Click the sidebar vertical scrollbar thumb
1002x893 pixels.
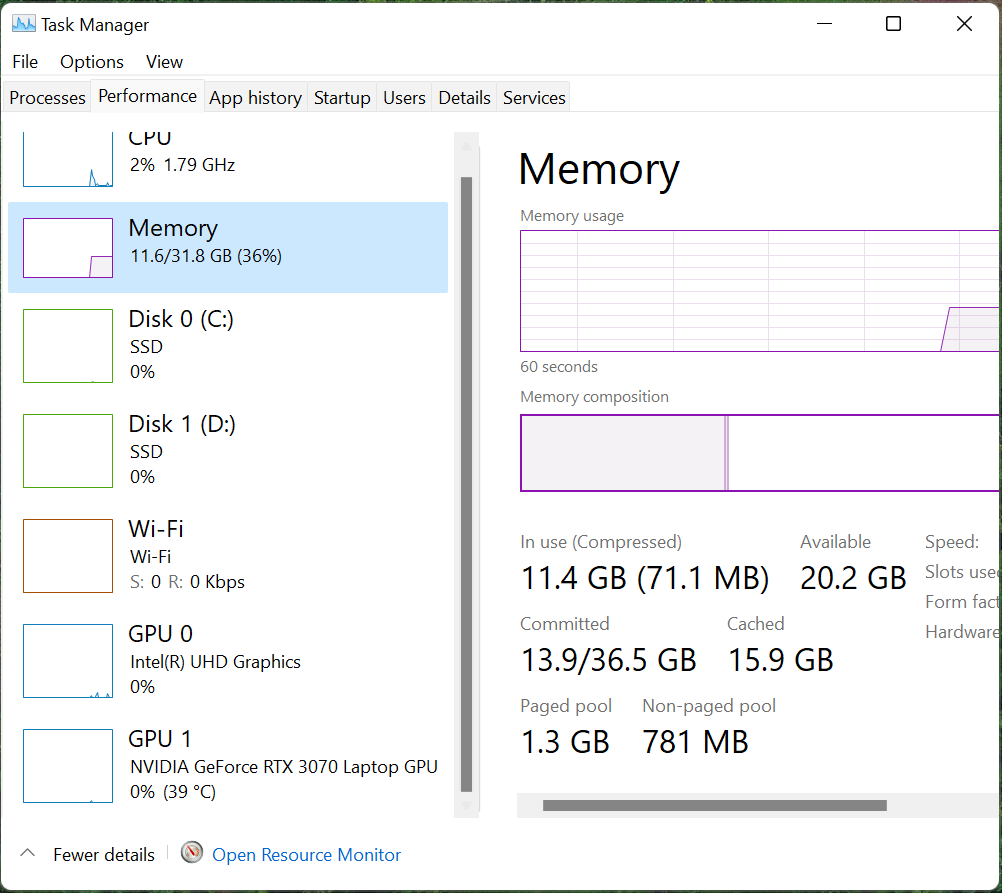tap(466, 485)
